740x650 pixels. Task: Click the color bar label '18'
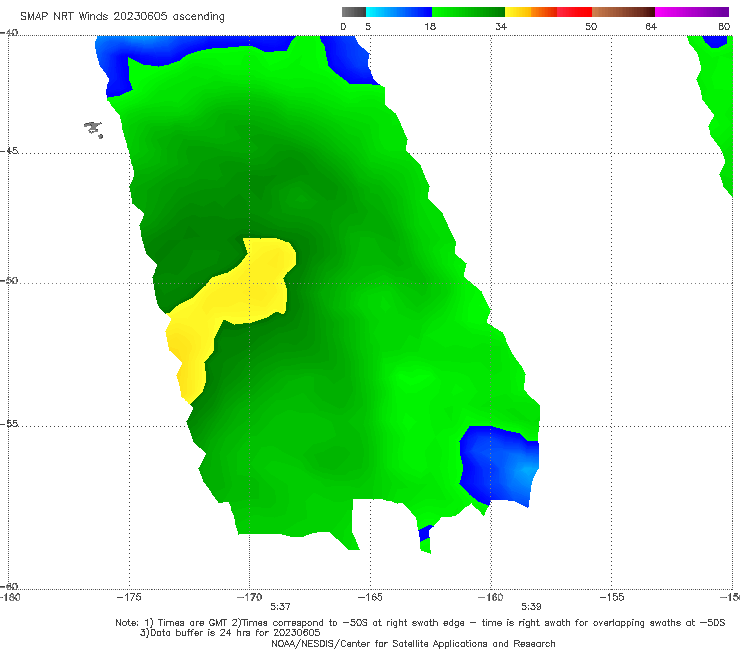(430, 26)
